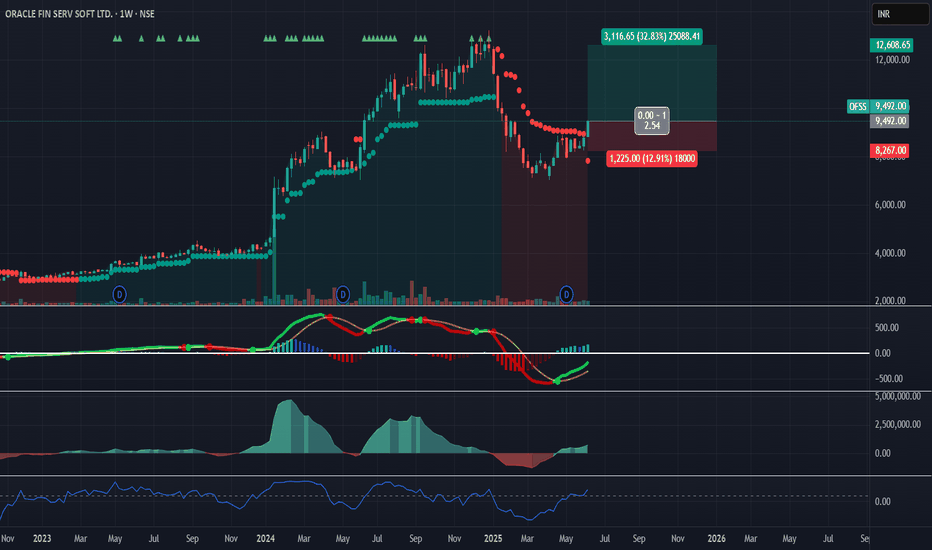Click the 2025 label on time axis
This screenshot has height=550, width=932.
pyautogui.click(x=493, y=538)
